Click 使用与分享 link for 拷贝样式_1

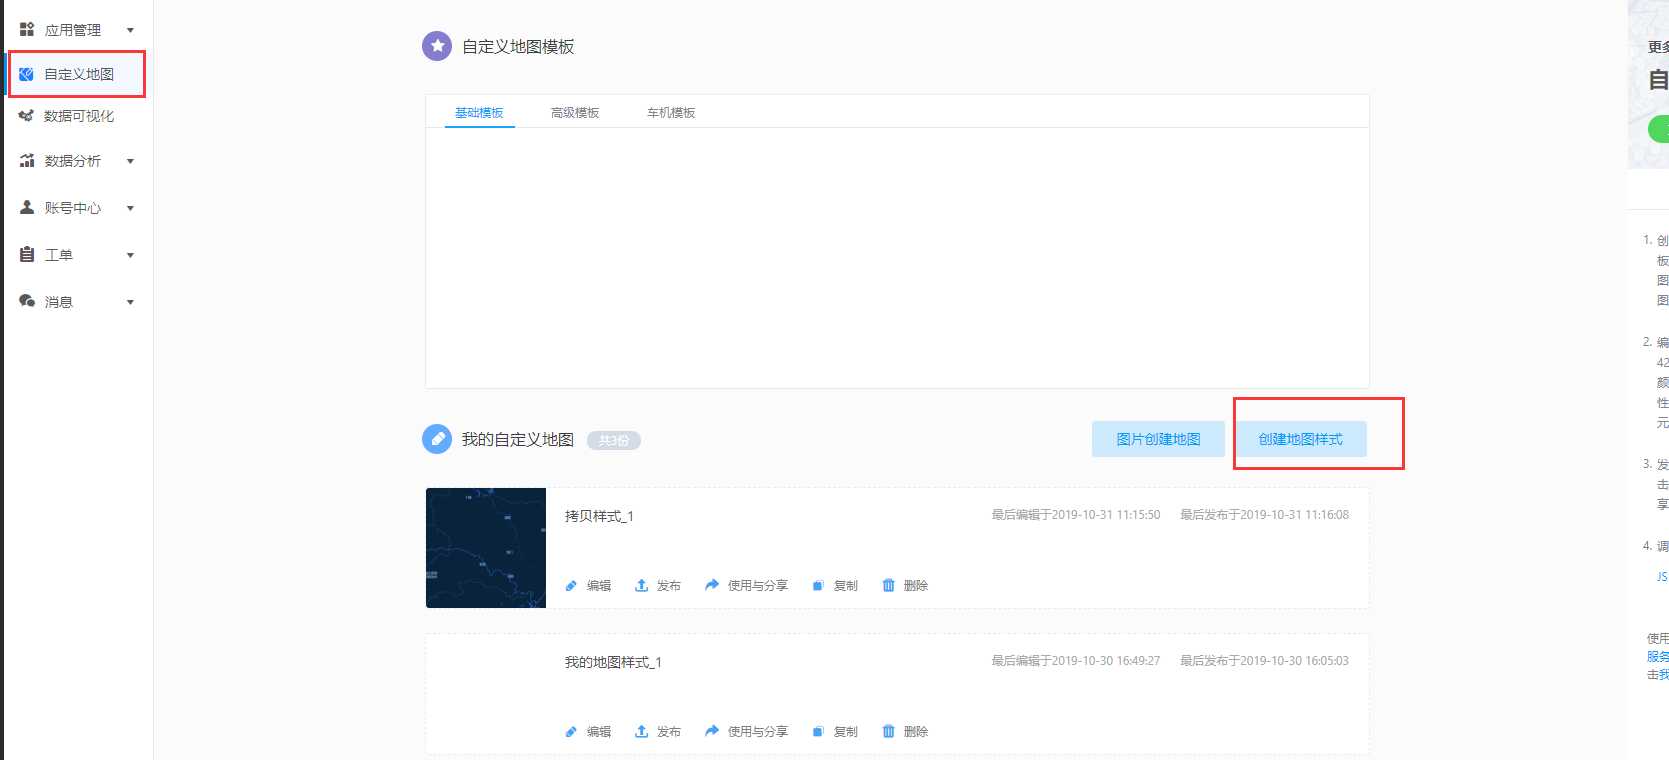click(758, 586)
